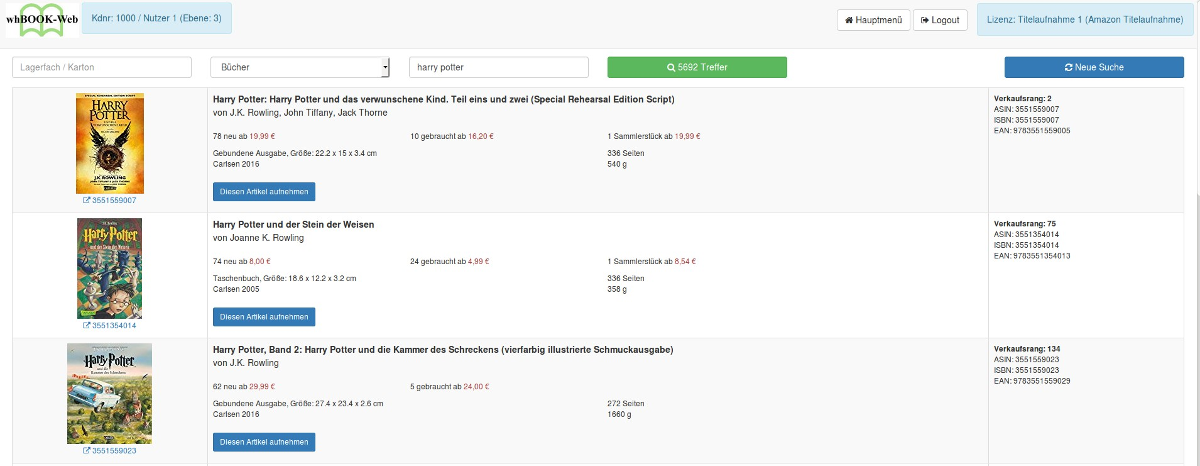This screenshot has width=1200, height=466.
Task: Click '78 neu ab 19,99 €' price
Action: 242,136
